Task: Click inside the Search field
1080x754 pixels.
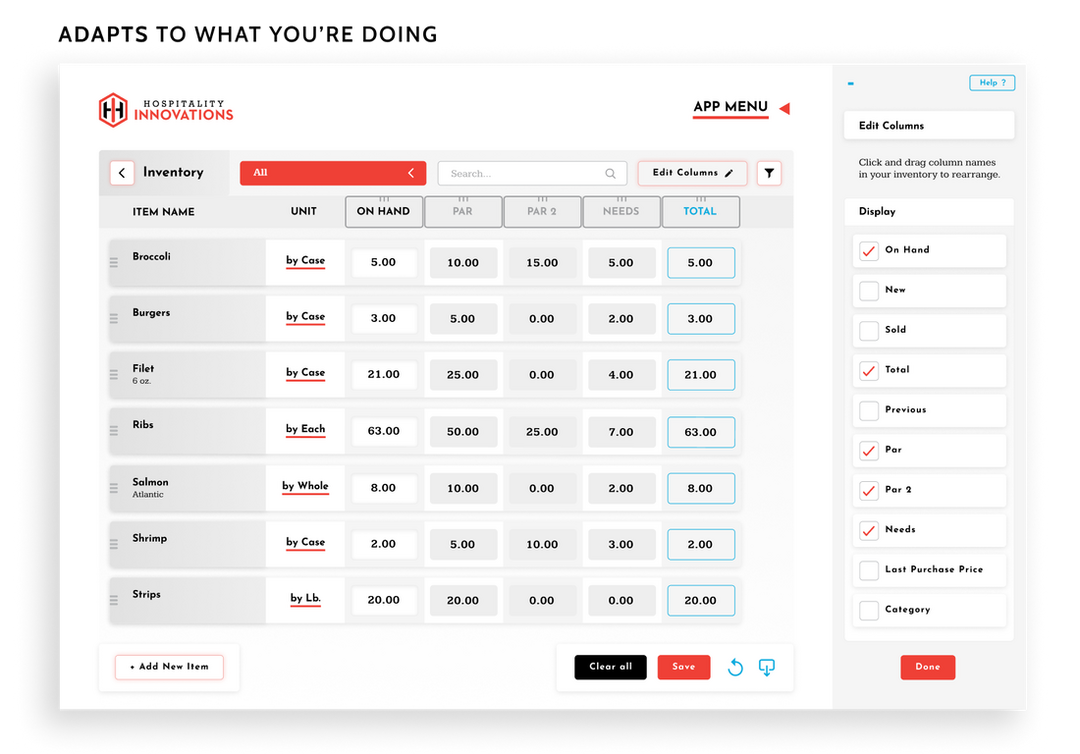Action: pyautogui.click(x=520, y=173)
